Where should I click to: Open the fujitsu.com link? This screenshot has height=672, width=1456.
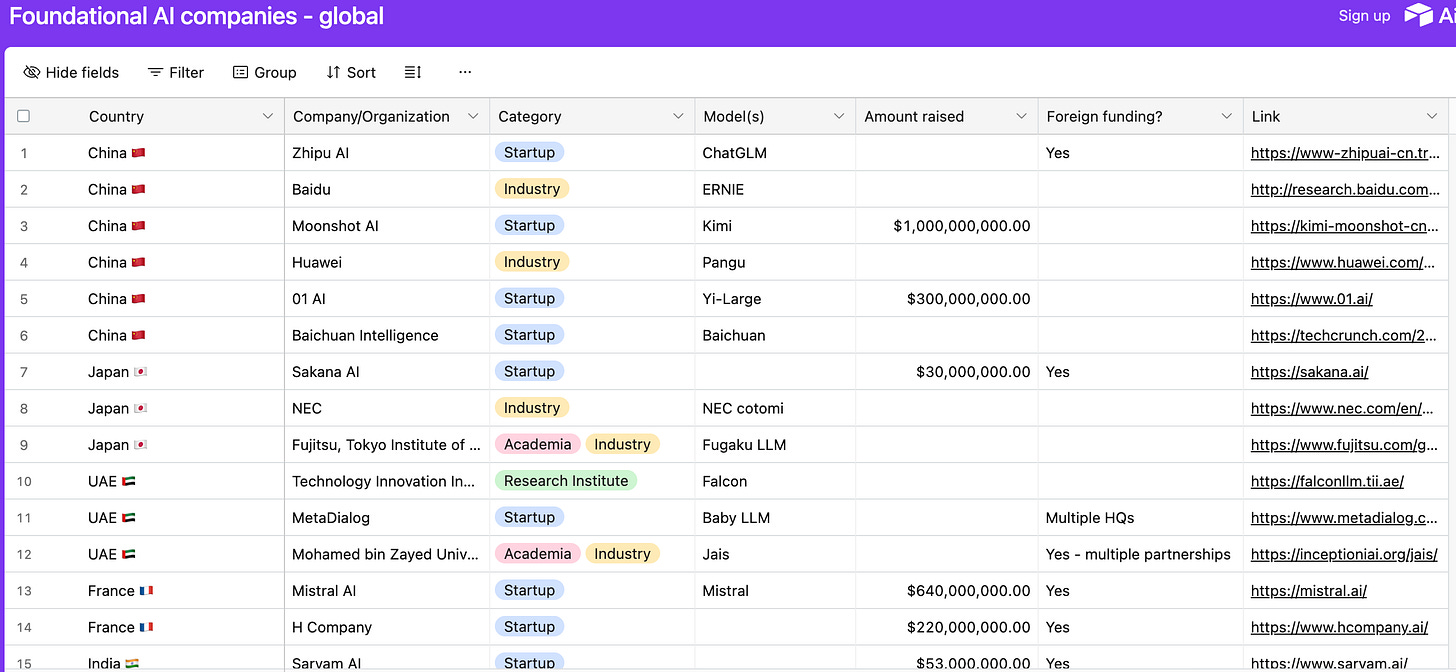click(1343, 444)
